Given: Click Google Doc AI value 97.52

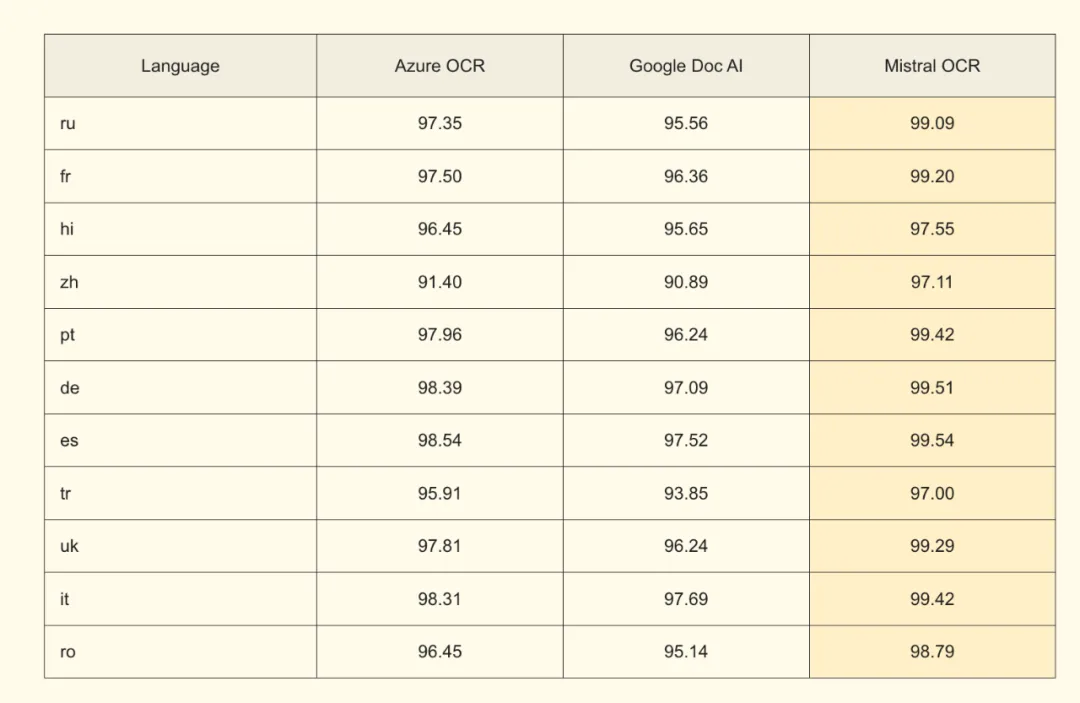Looking at the screenshot, I should pyautogui.click(x=686, y=441).
